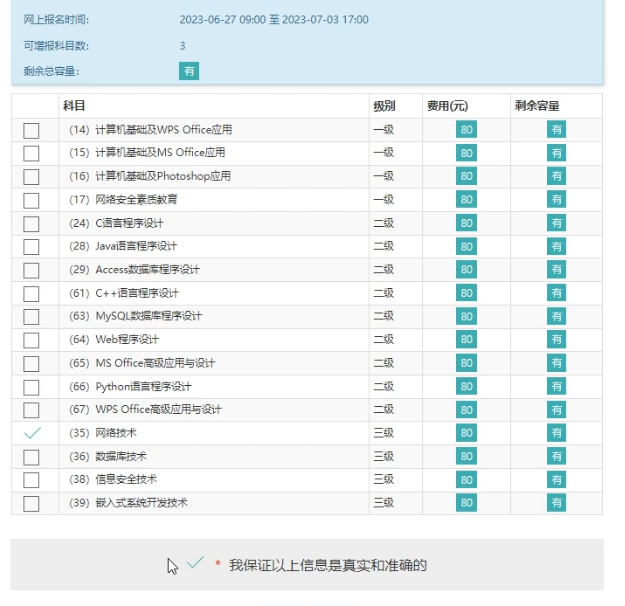Click the 有 capacity badge for Python语言程序设计
The height and width of the screenshot is (606, 625).
pyautogui.click(x=556, y=386)
